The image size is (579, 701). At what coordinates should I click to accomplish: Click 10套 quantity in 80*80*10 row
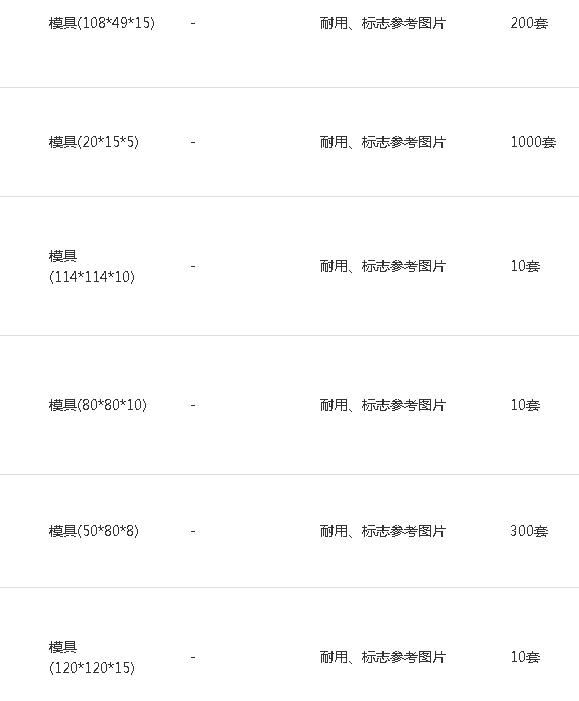[525, 405]
